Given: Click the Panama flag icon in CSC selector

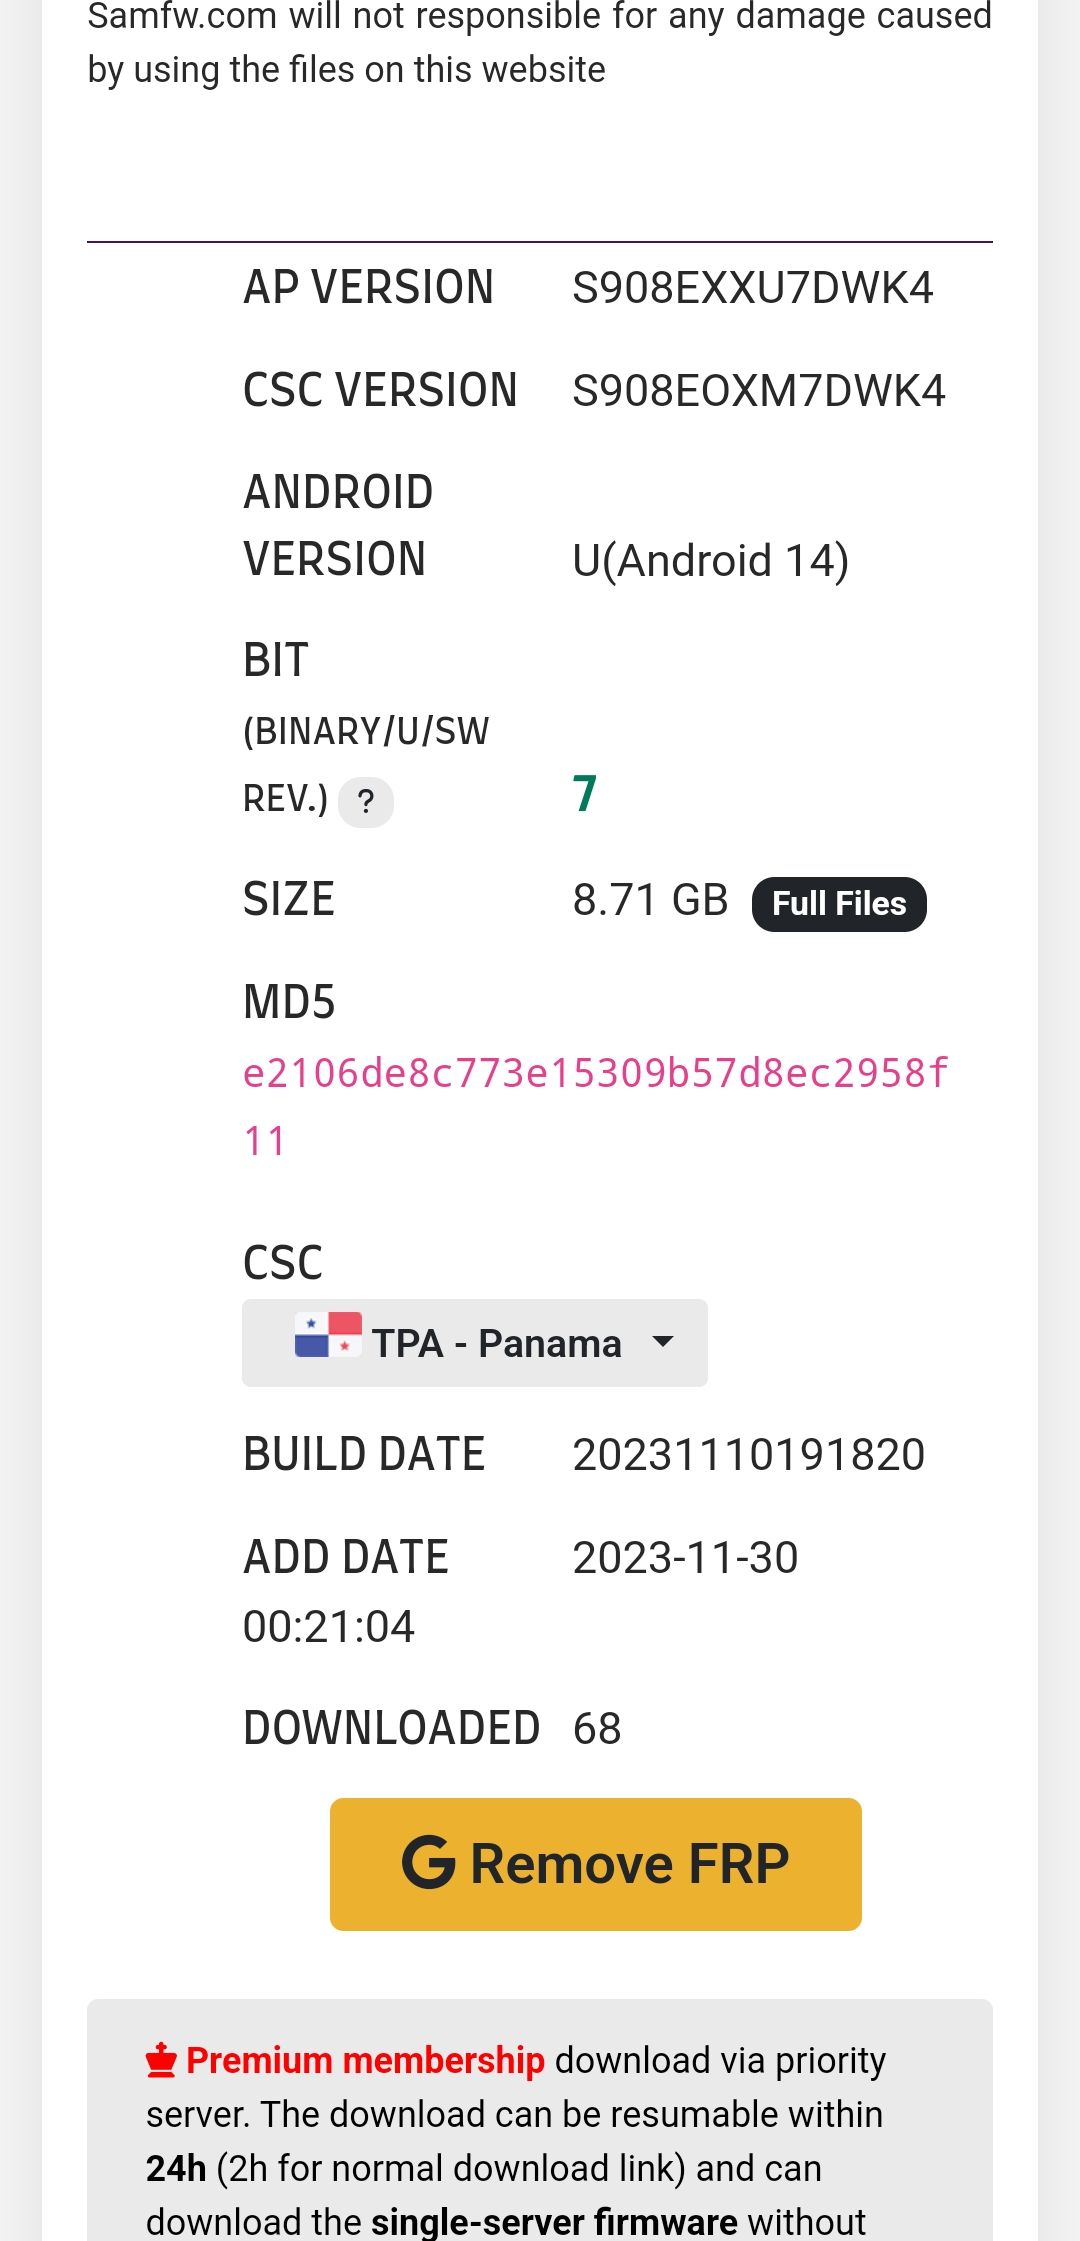Looking at the screenshot, I should (x=326, y=1341).
